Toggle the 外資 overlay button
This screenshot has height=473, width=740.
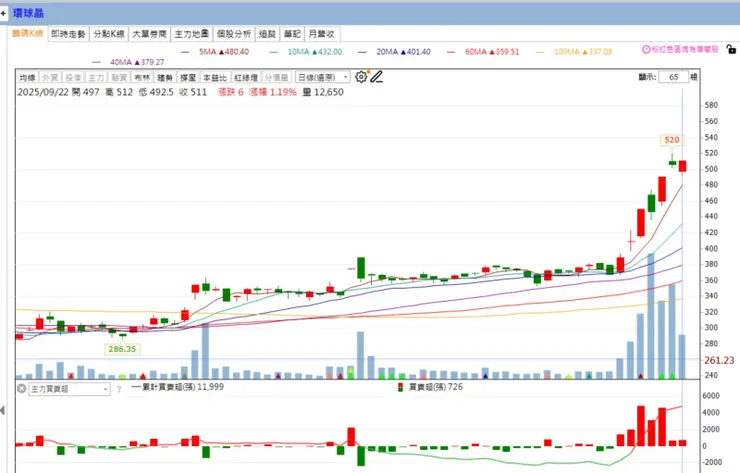click(x=50, y=77)
